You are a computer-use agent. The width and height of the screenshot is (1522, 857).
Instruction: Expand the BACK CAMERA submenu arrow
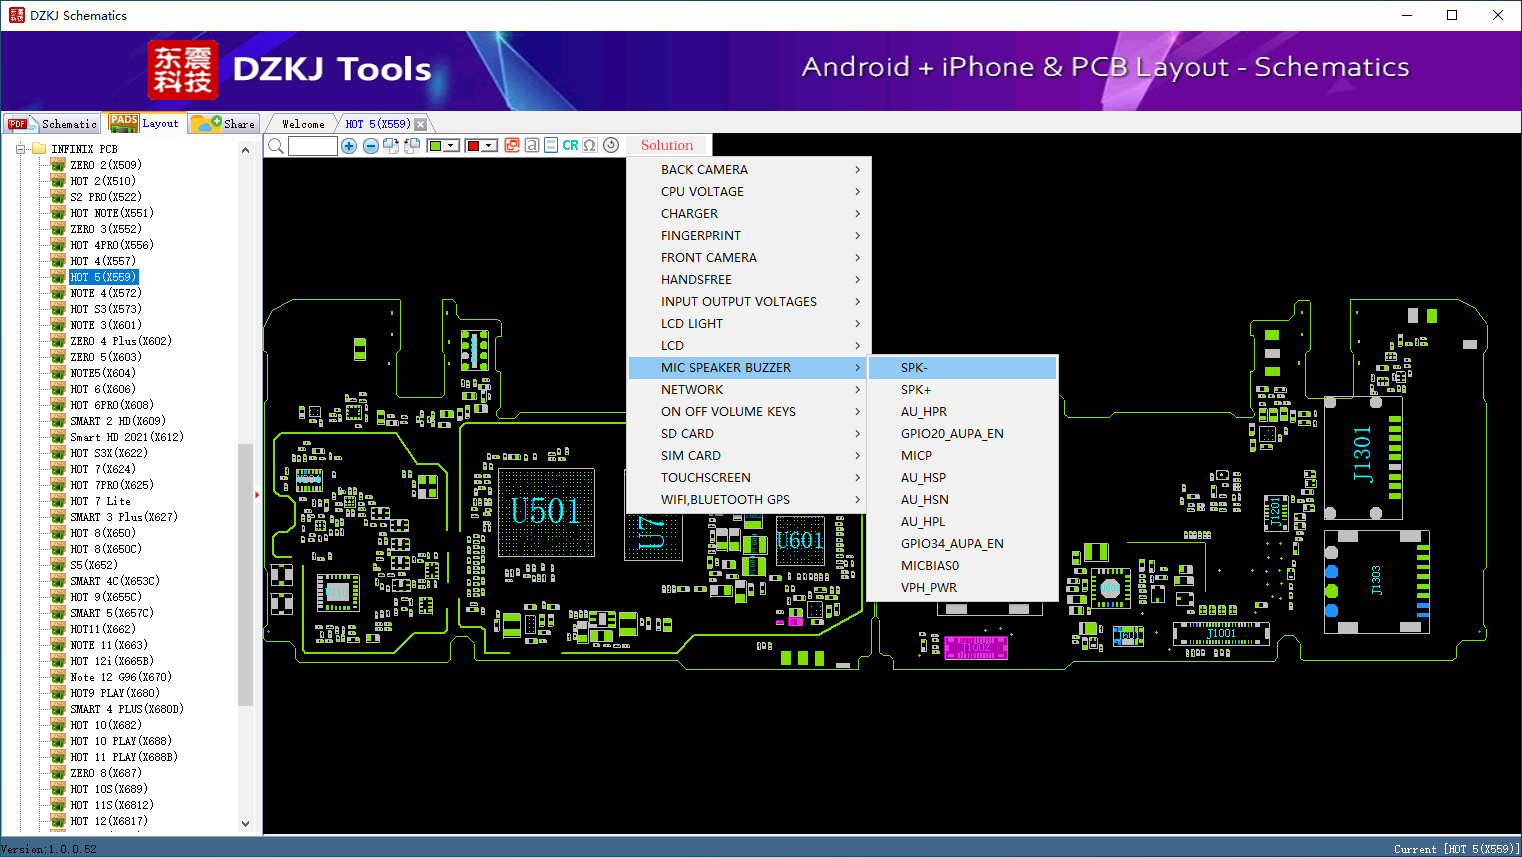point(858,170)
